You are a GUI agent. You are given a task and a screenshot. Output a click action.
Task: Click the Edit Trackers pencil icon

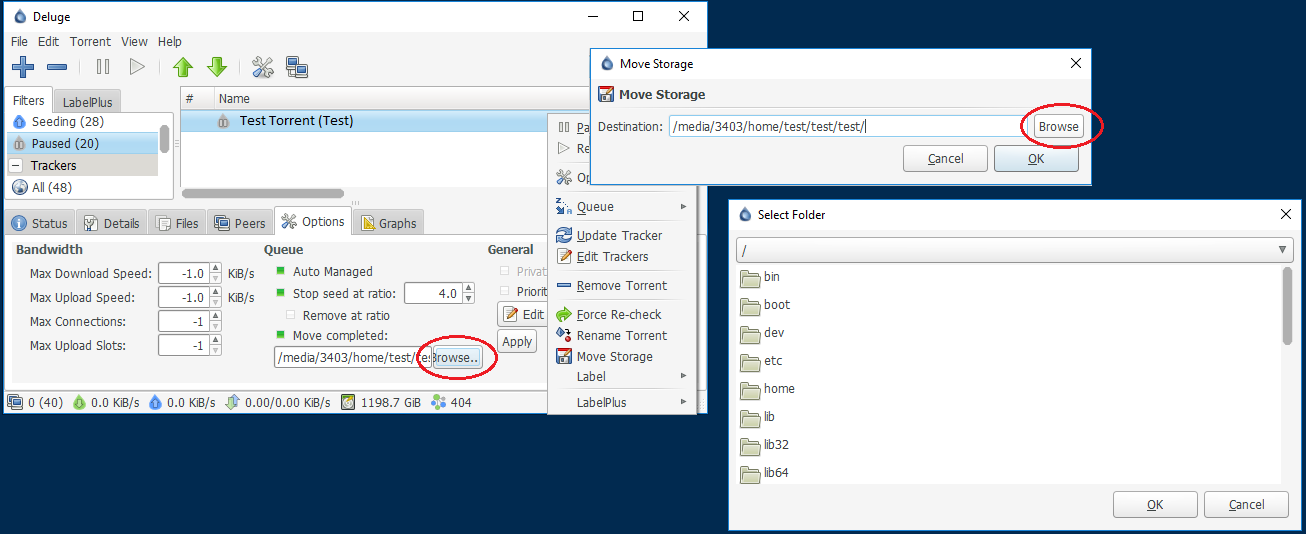pyautogui.click(x=564, y=257)
